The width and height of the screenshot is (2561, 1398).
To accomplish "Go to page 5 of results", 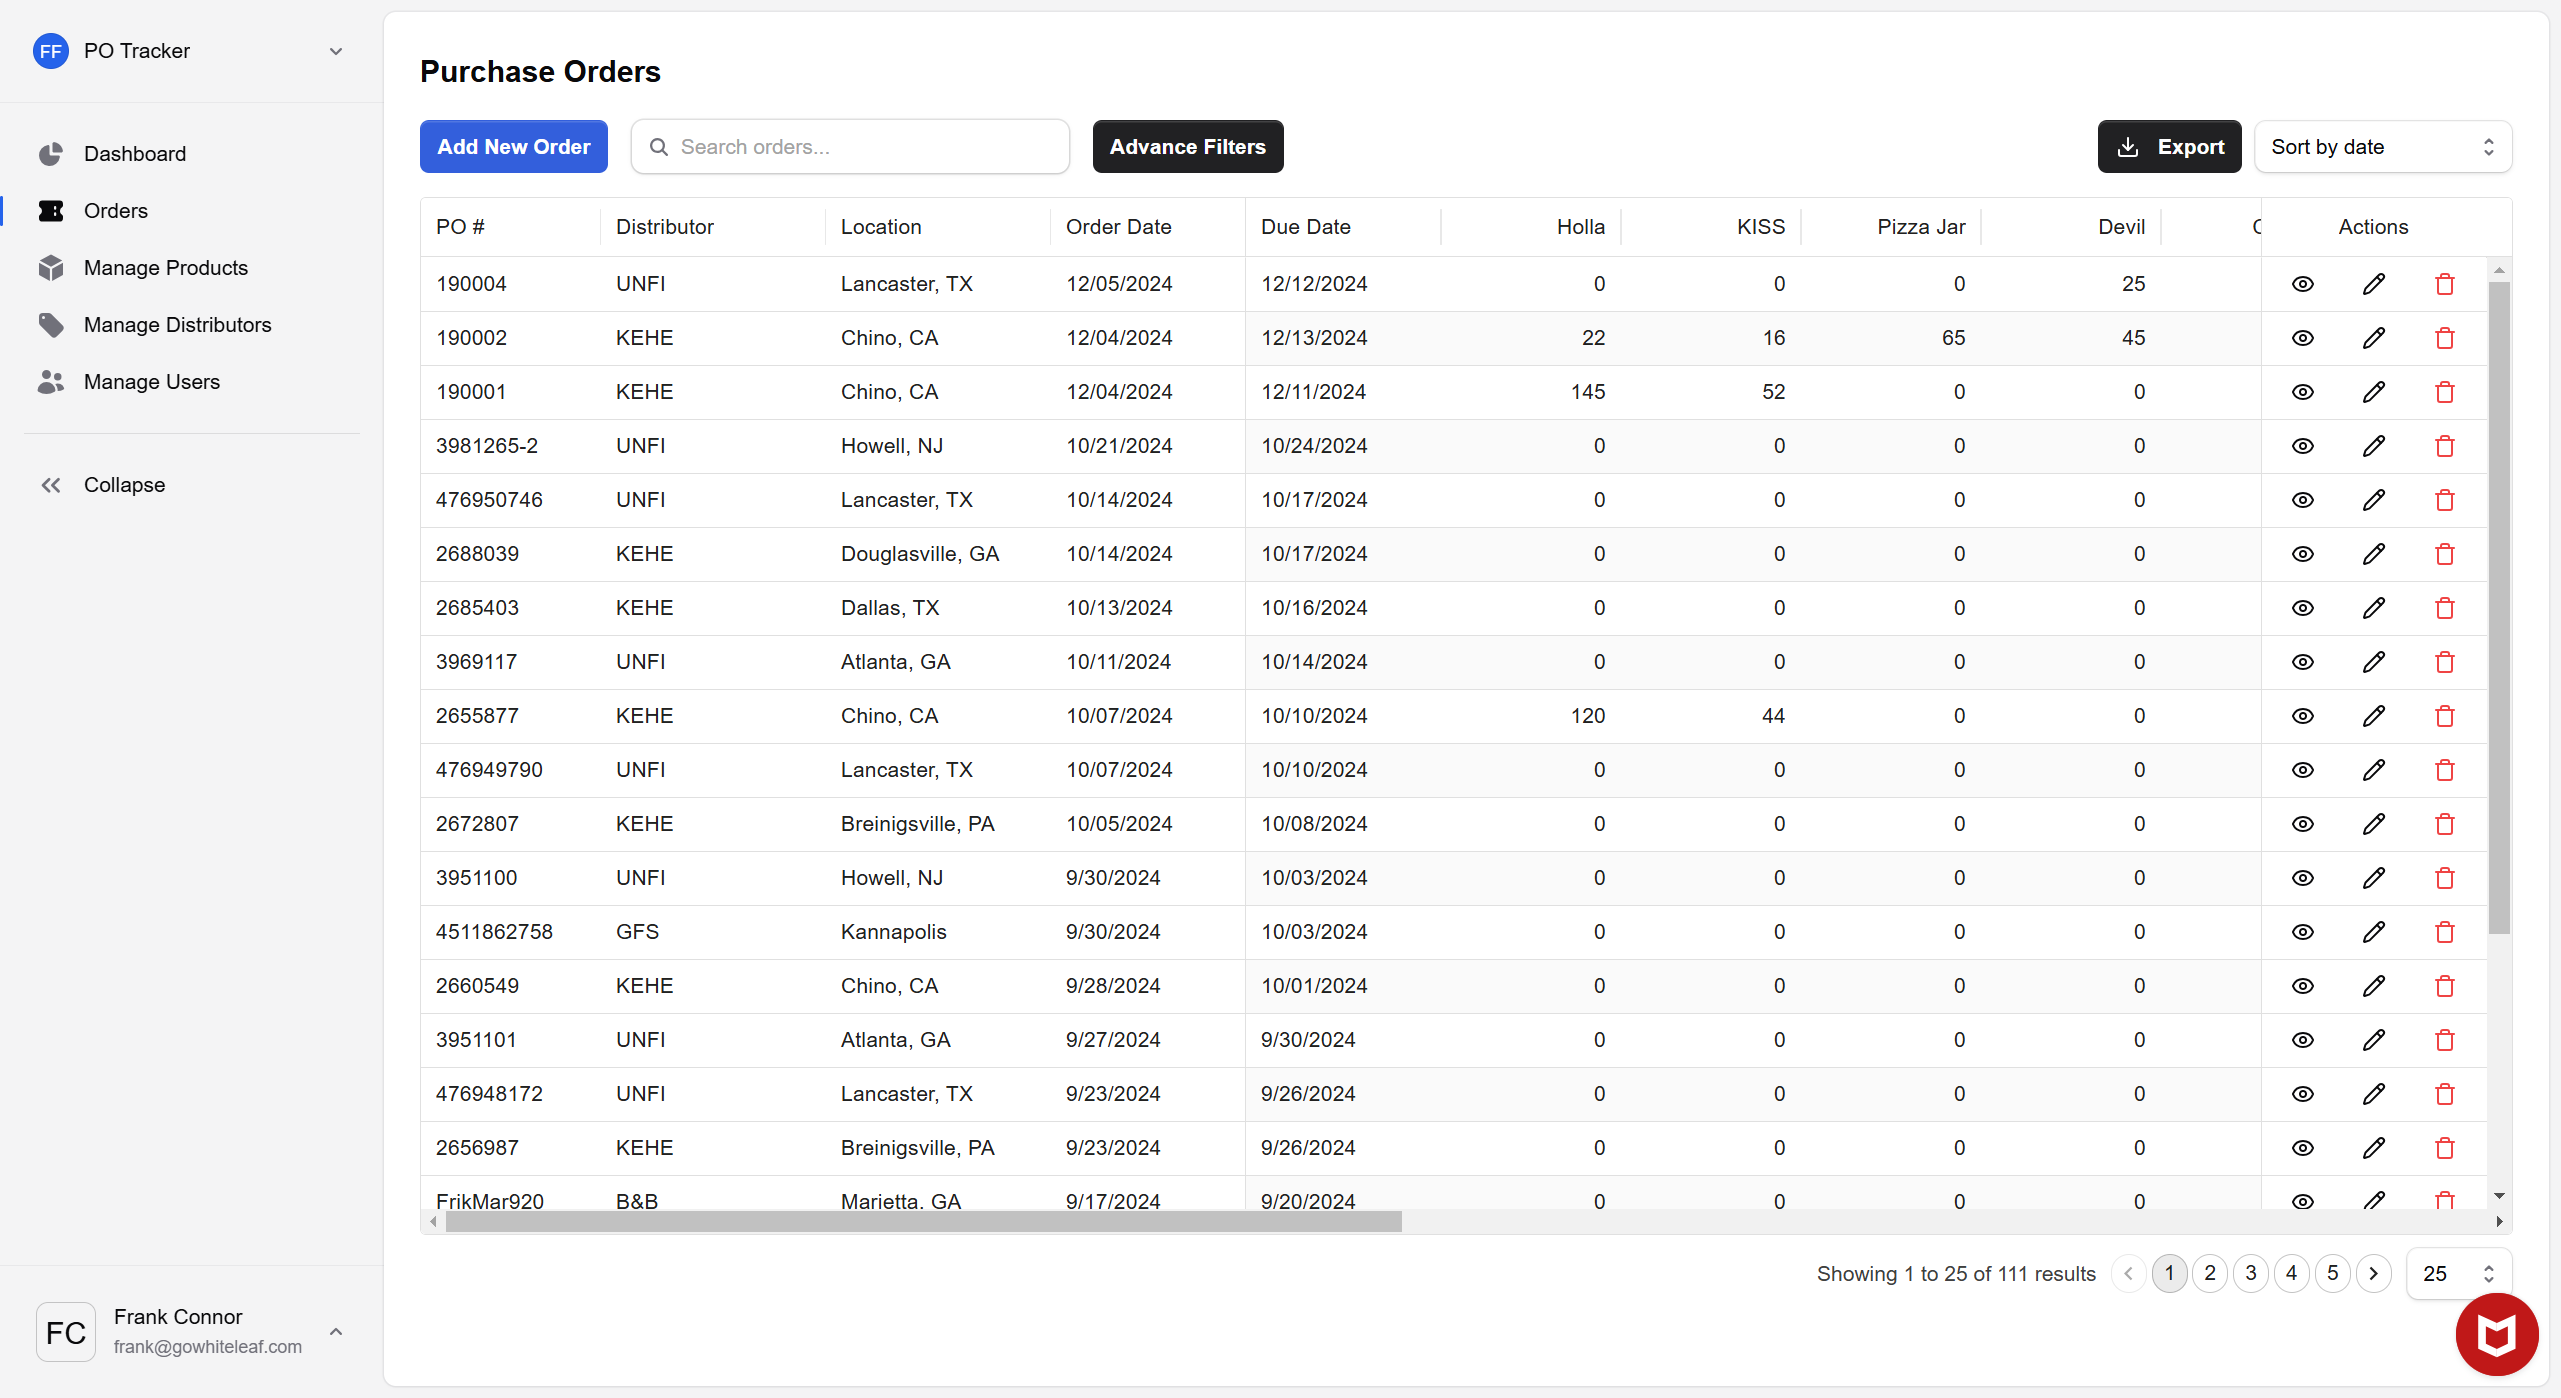I will 2332,1274.
